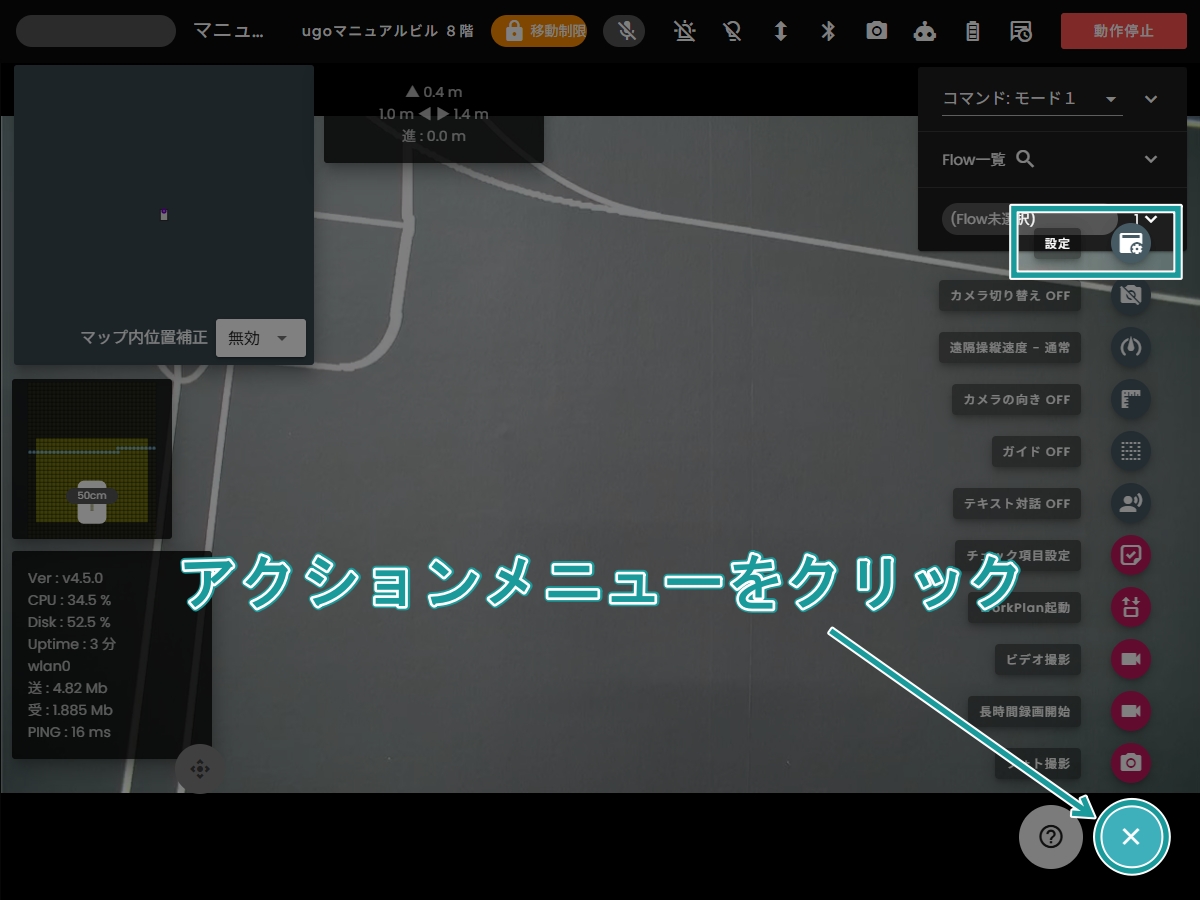This screenshot has height=900, width=1200.
Task: Start video capture with ビデオ撮影 icon
Action: tap(1131, 659)
